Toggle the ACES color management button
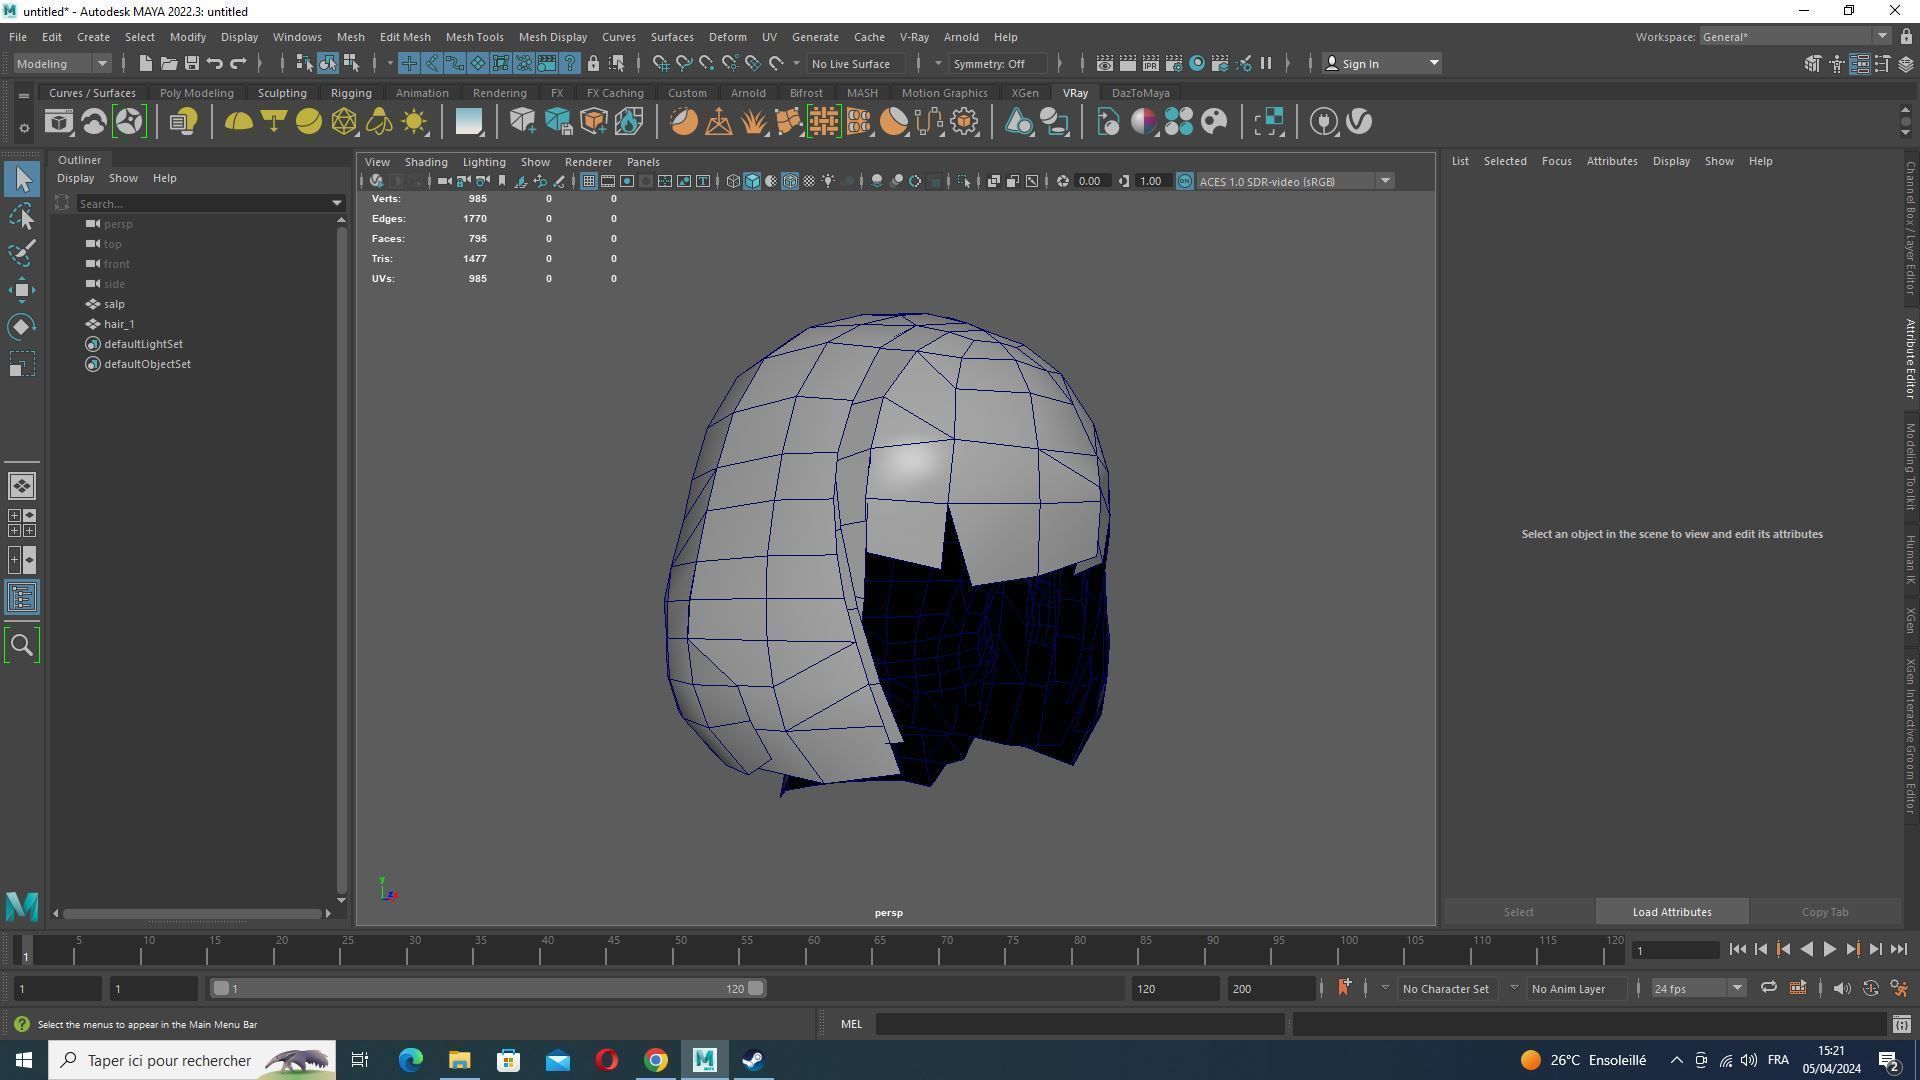 tap(1185, 181)
